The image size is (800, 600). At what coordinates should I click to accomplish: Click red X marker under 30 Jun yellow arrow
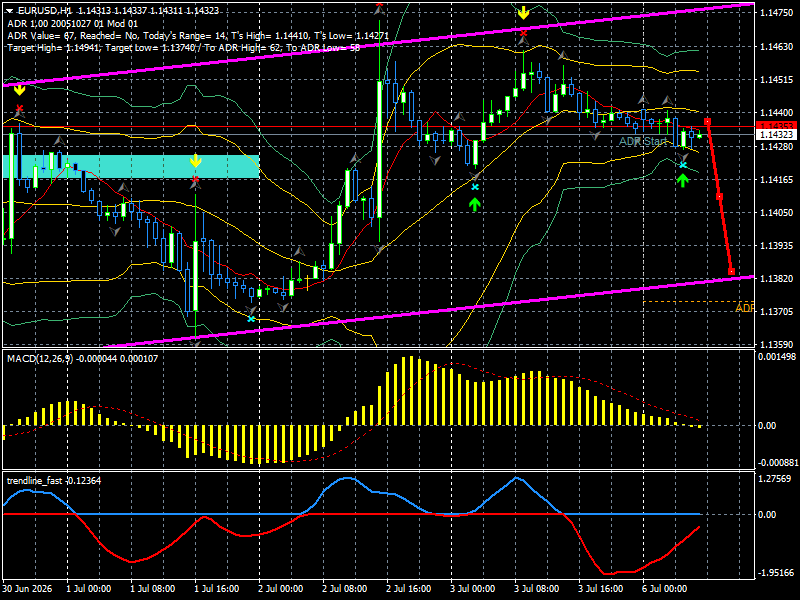click(x=19, y=108)
